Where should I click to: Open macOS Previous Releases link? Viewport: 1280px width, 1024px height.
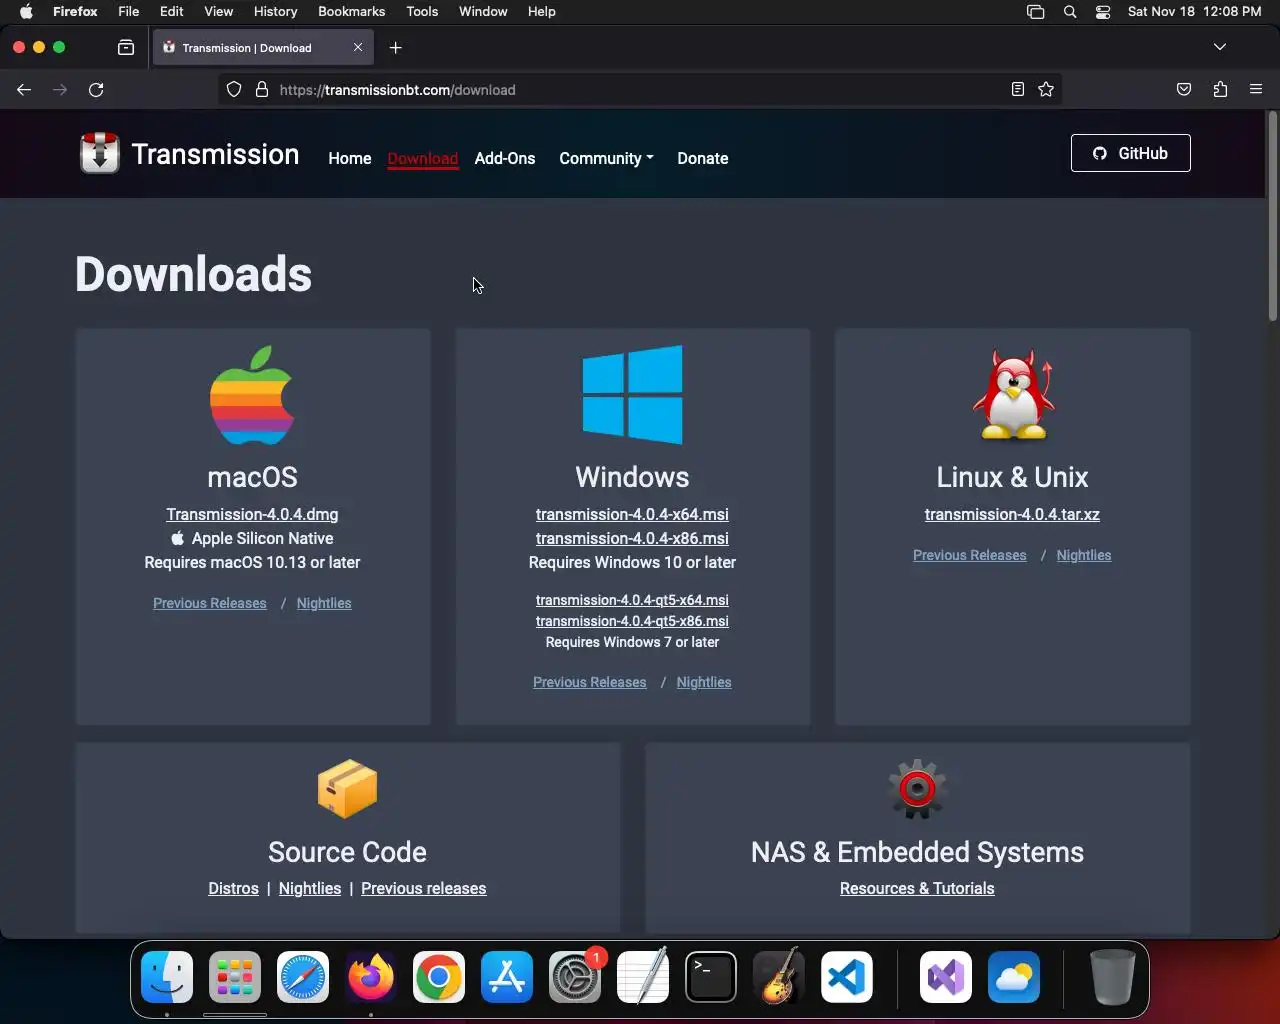(210, 603)
